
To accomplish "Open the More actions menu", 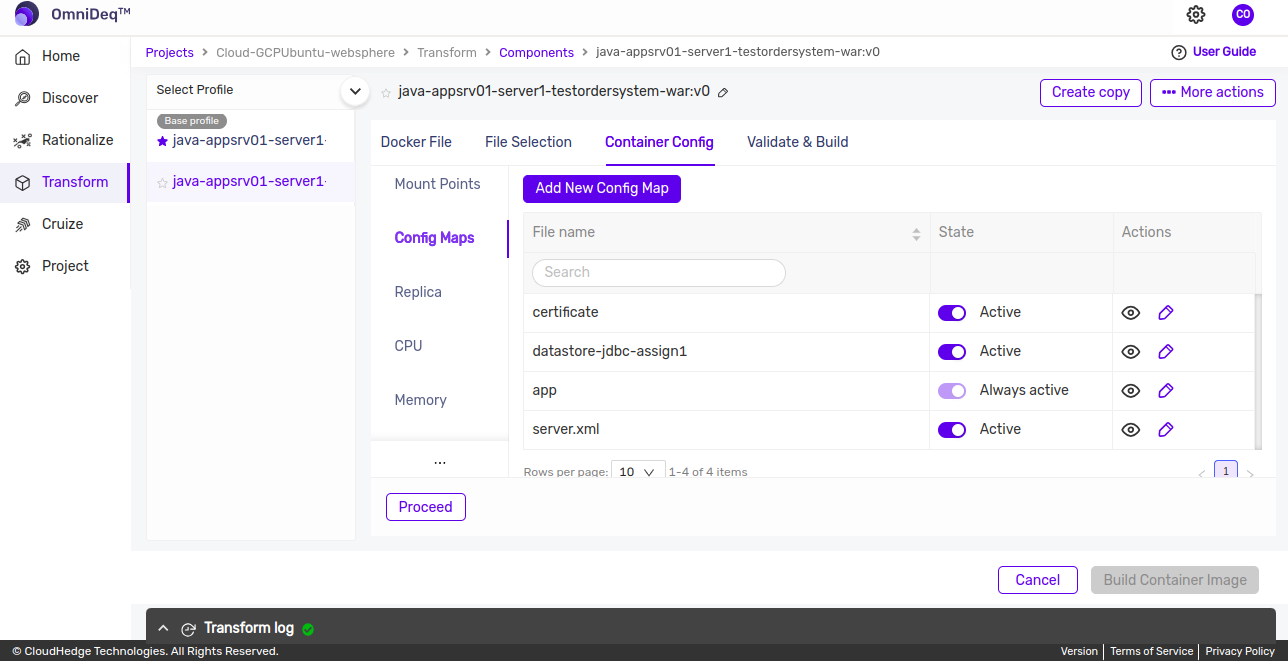I will (1213, 93).
